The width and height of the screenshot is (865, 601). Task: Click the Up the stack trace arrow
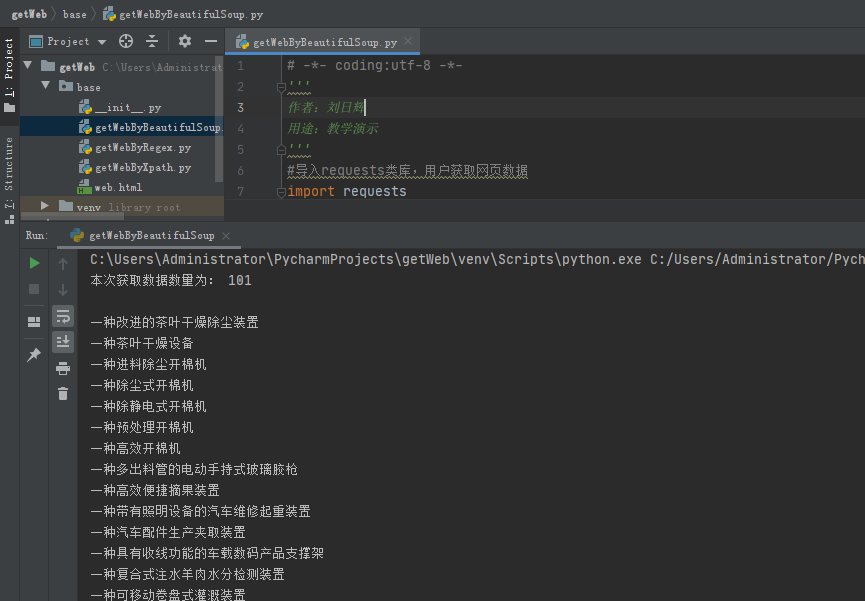(63, 264)
